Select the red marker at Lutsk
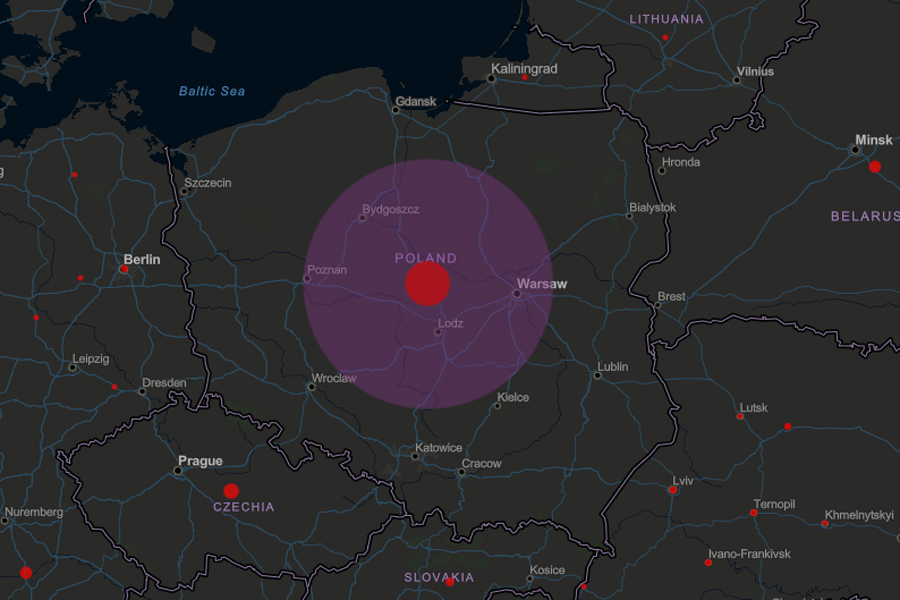The width and height of the screenshot is (900, 600). (x=740, y=416)
